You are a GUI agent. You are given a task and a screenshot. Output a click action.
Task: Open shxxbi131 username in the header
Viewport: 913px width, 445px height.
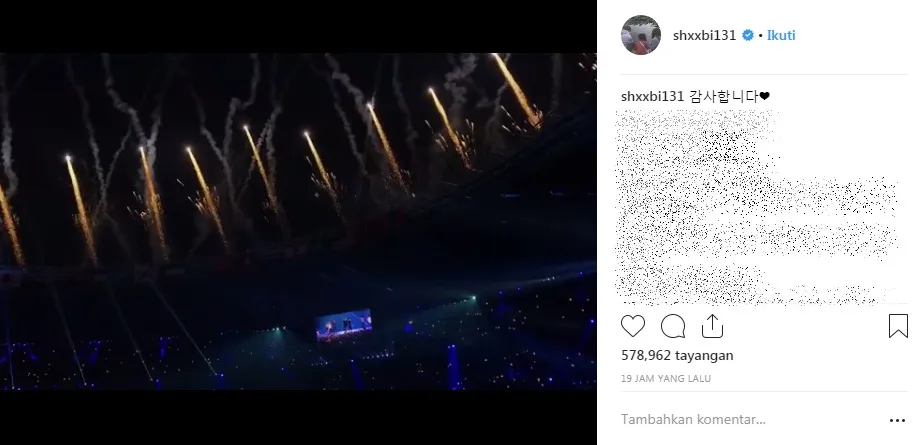(x=705, y=35)
